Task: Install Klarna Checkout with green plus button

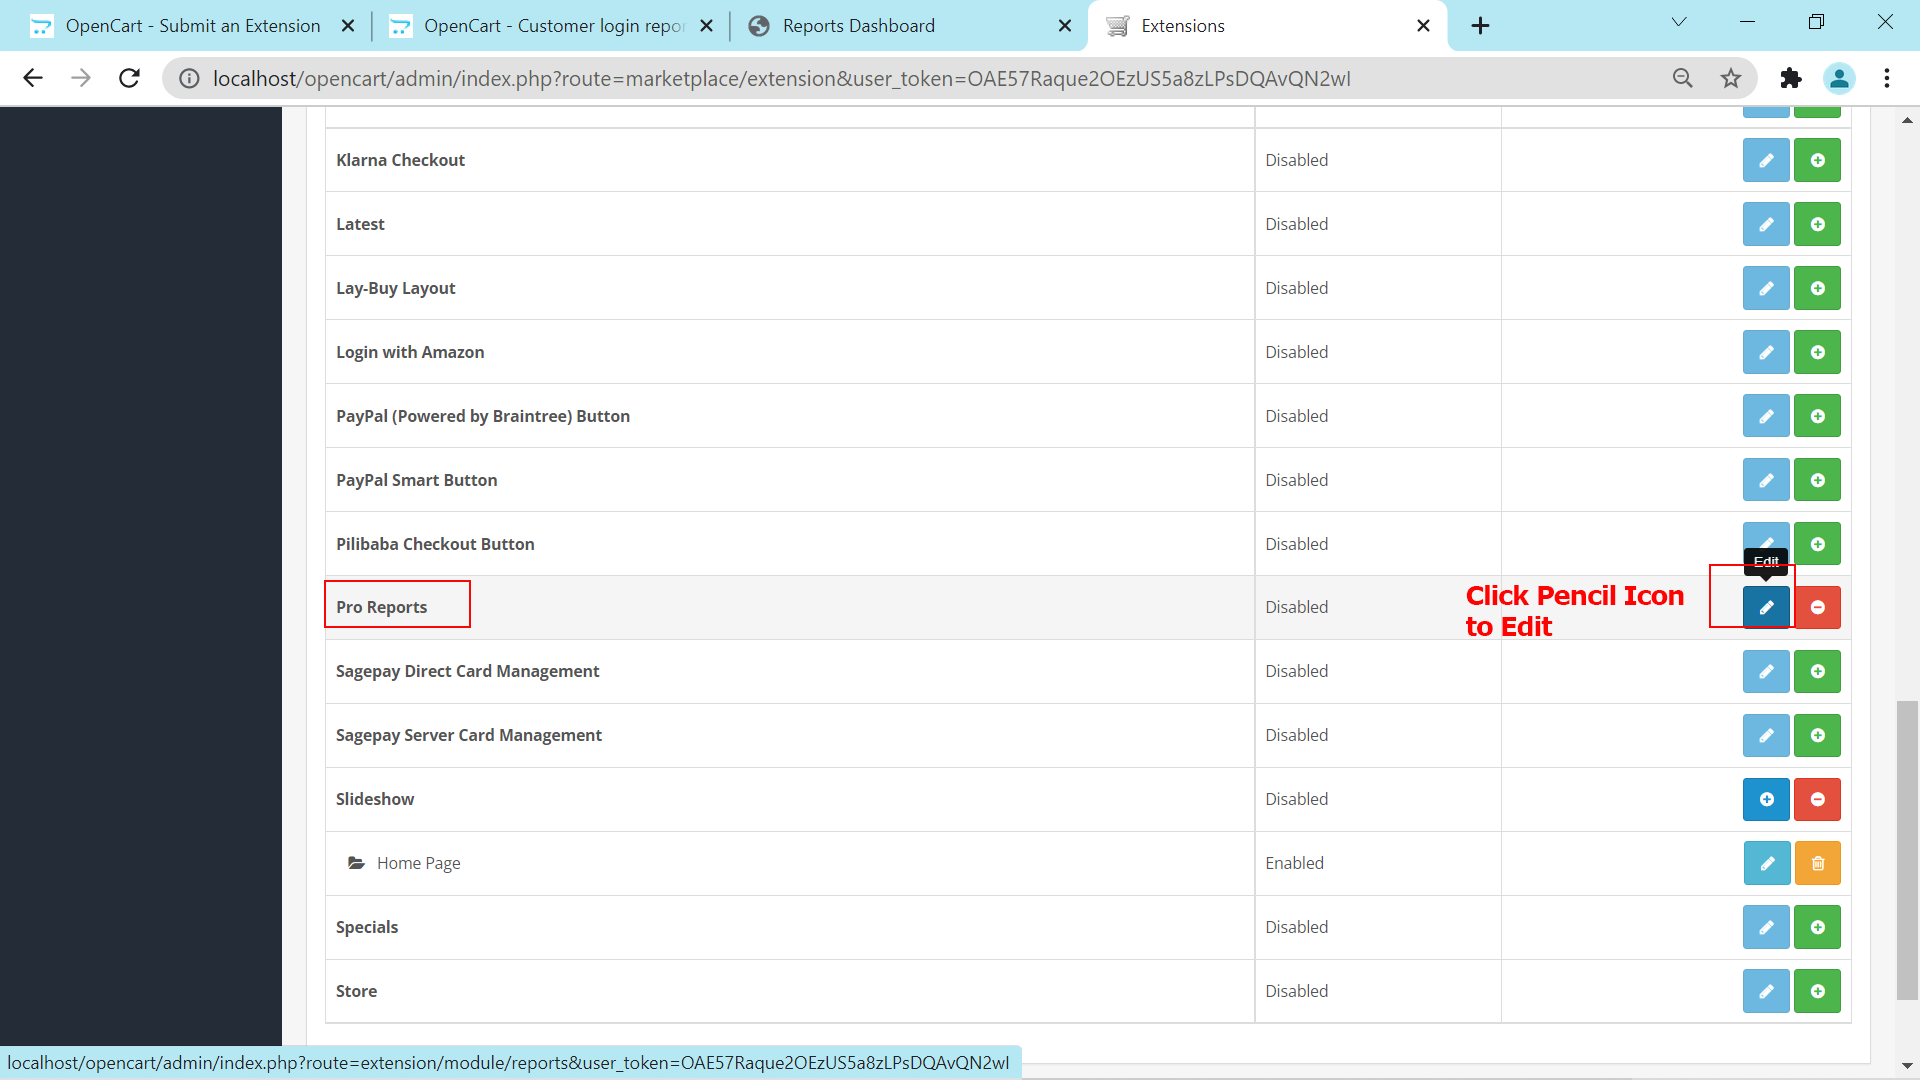Action: tap(1817, 160)
